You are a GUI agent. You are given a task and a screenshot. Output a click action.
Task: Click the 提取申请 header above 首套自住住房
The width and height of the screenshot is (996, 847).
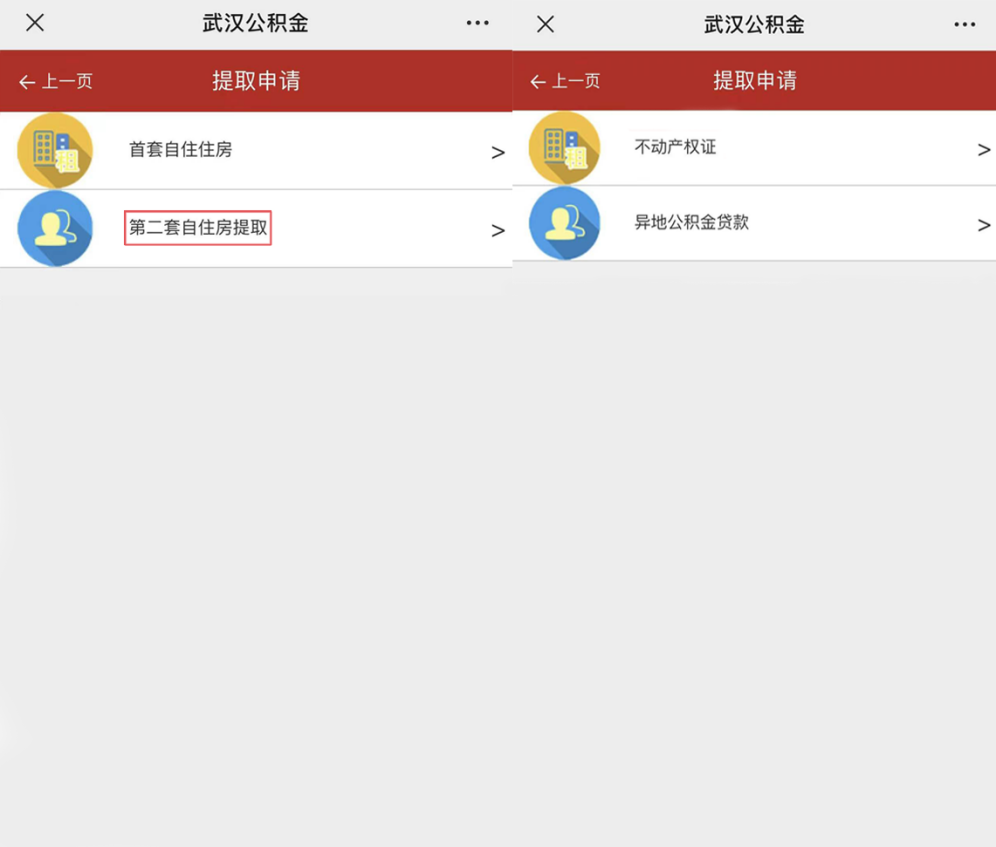coord(256,81)
